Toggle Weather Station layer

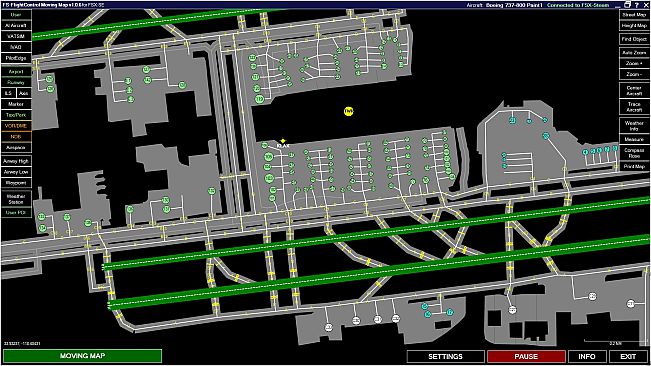coord(16,199)
